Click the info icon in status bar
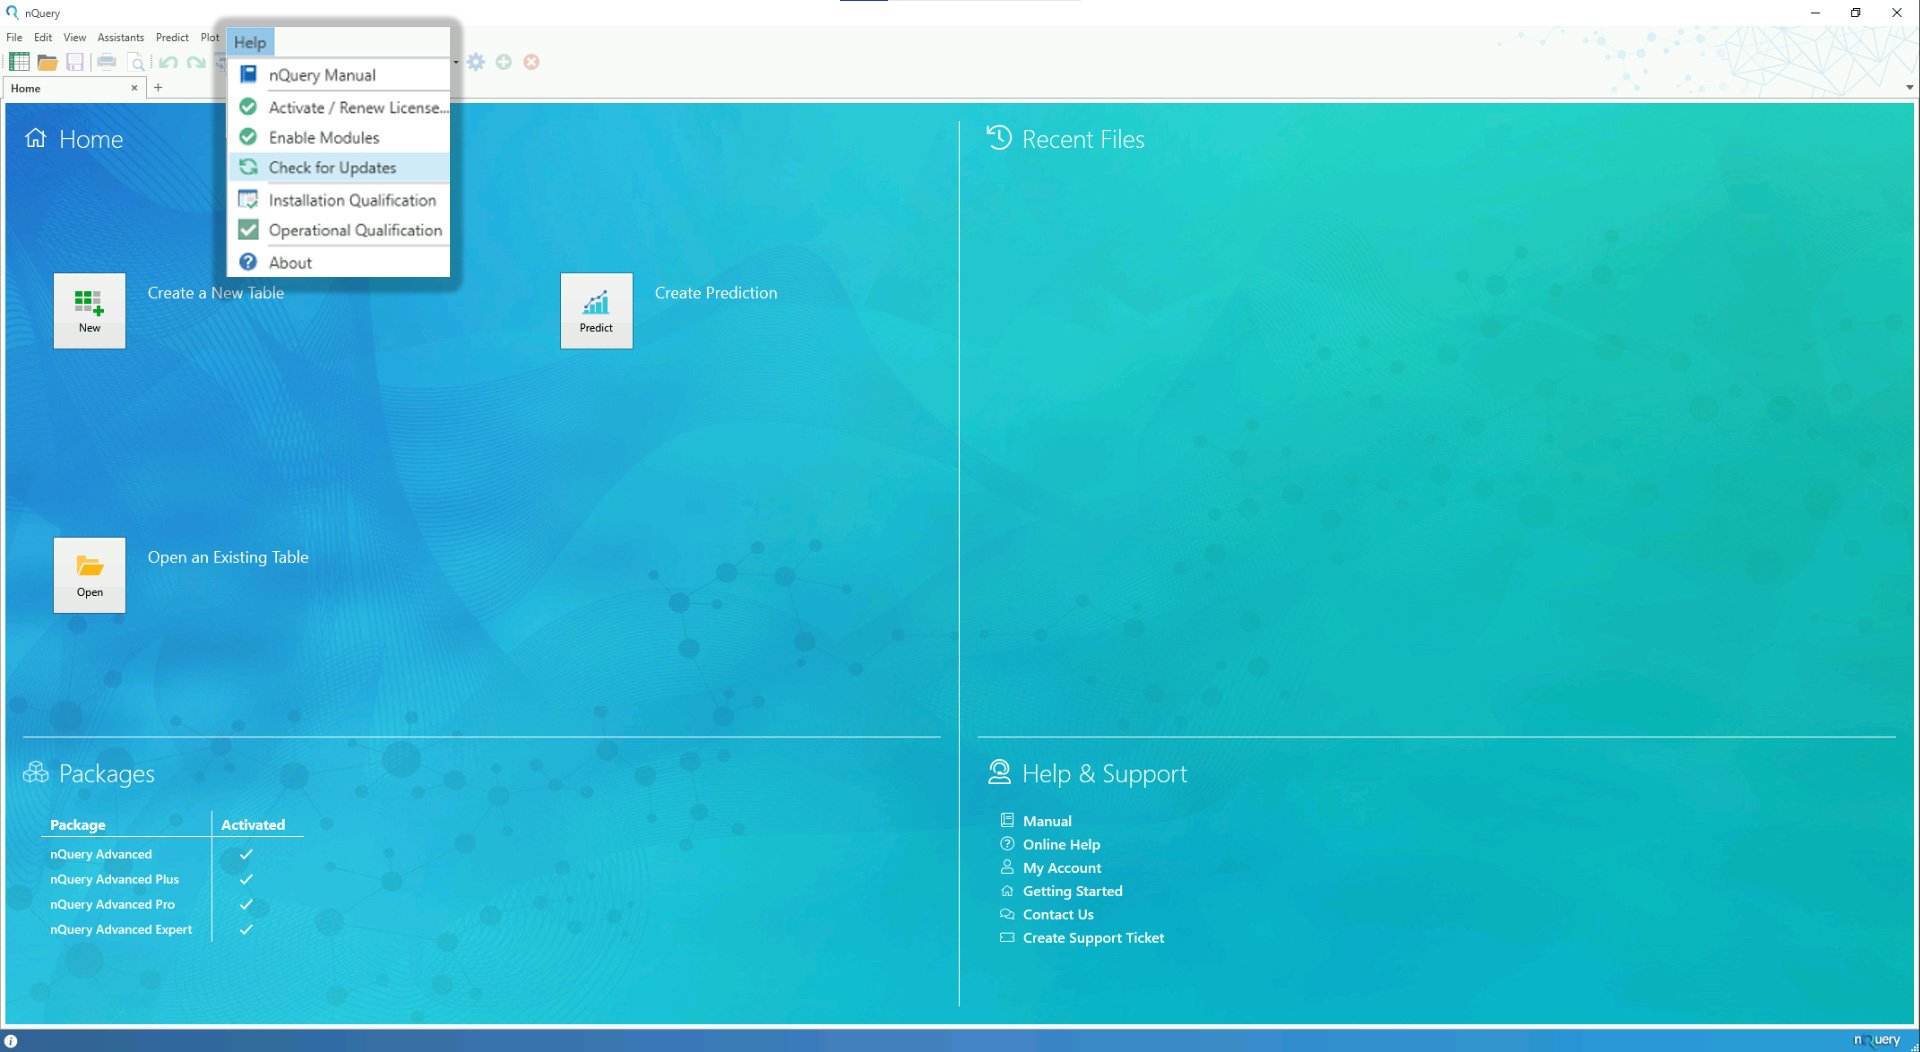 pyautogui.click(x=11, y=1041)
